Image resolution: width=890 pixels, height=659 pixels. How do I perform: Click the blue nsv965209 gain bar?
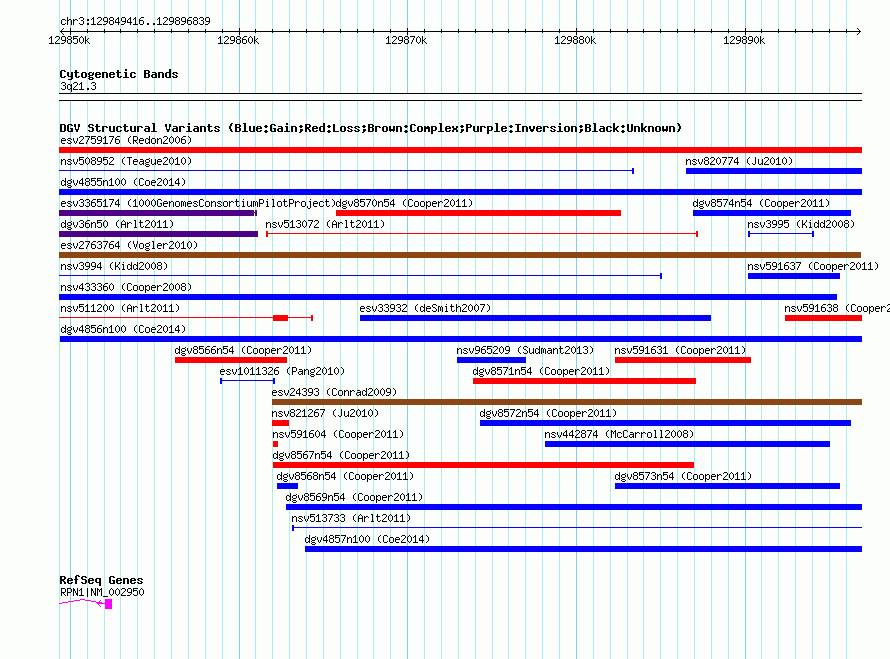click(x=492, y=360)
